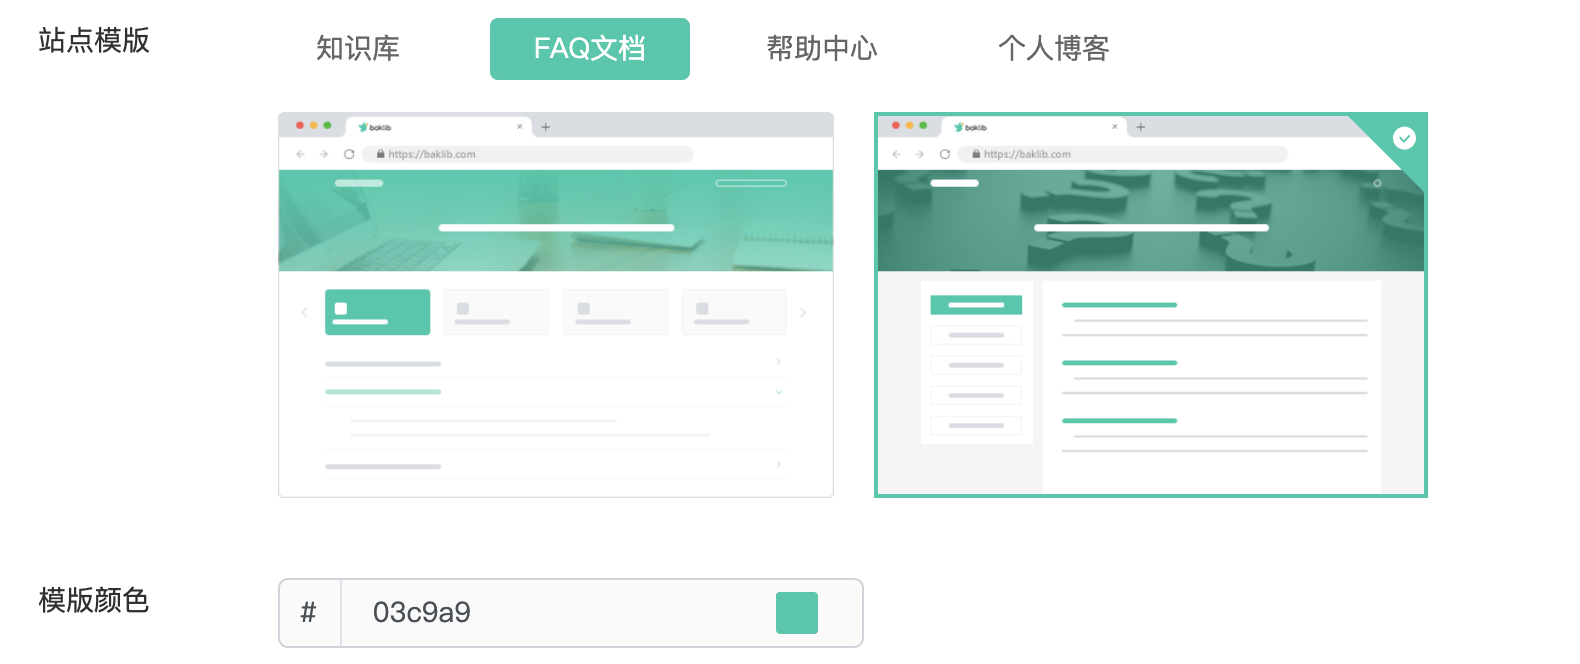Click the green color swatch for 模版颜色
The image size is (1580, 664).
797,613
